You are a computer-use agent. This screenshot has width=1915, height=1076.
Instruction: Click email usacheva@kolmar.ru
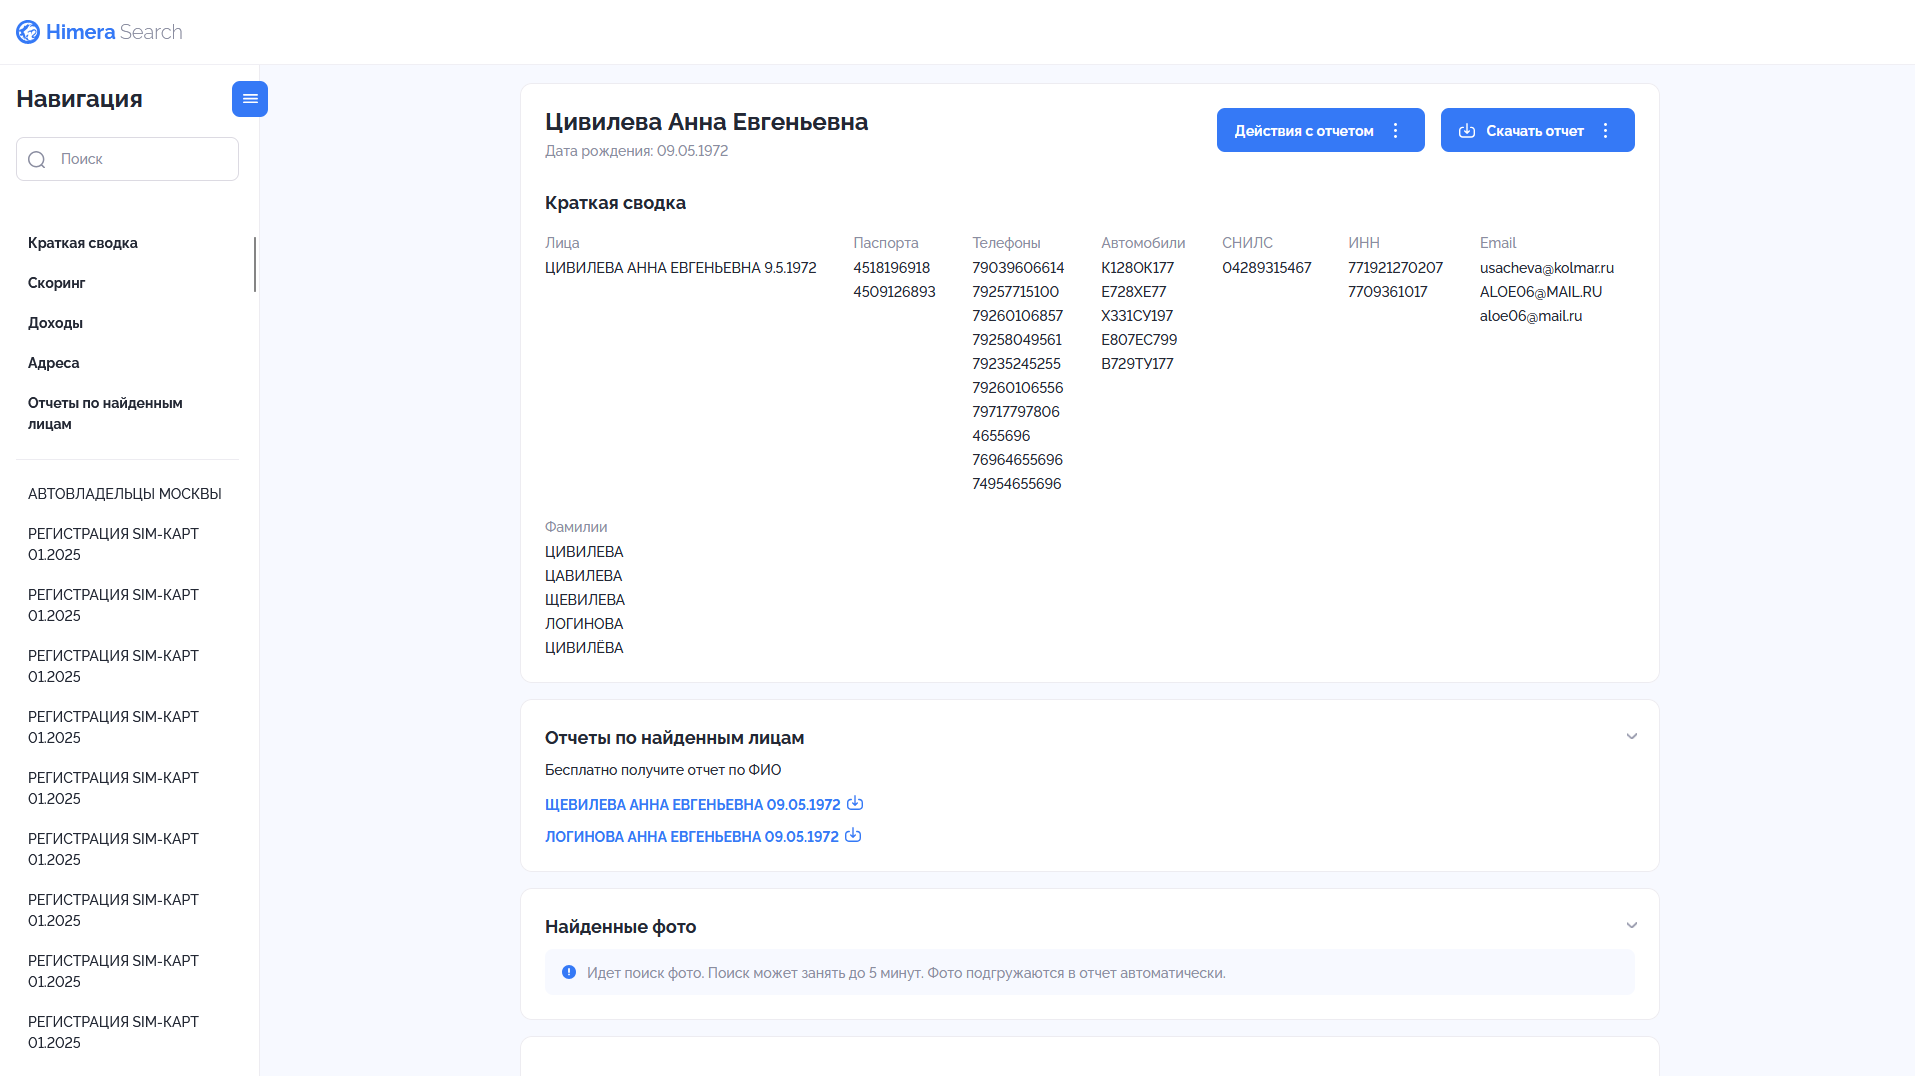(x=1547, y=268)
